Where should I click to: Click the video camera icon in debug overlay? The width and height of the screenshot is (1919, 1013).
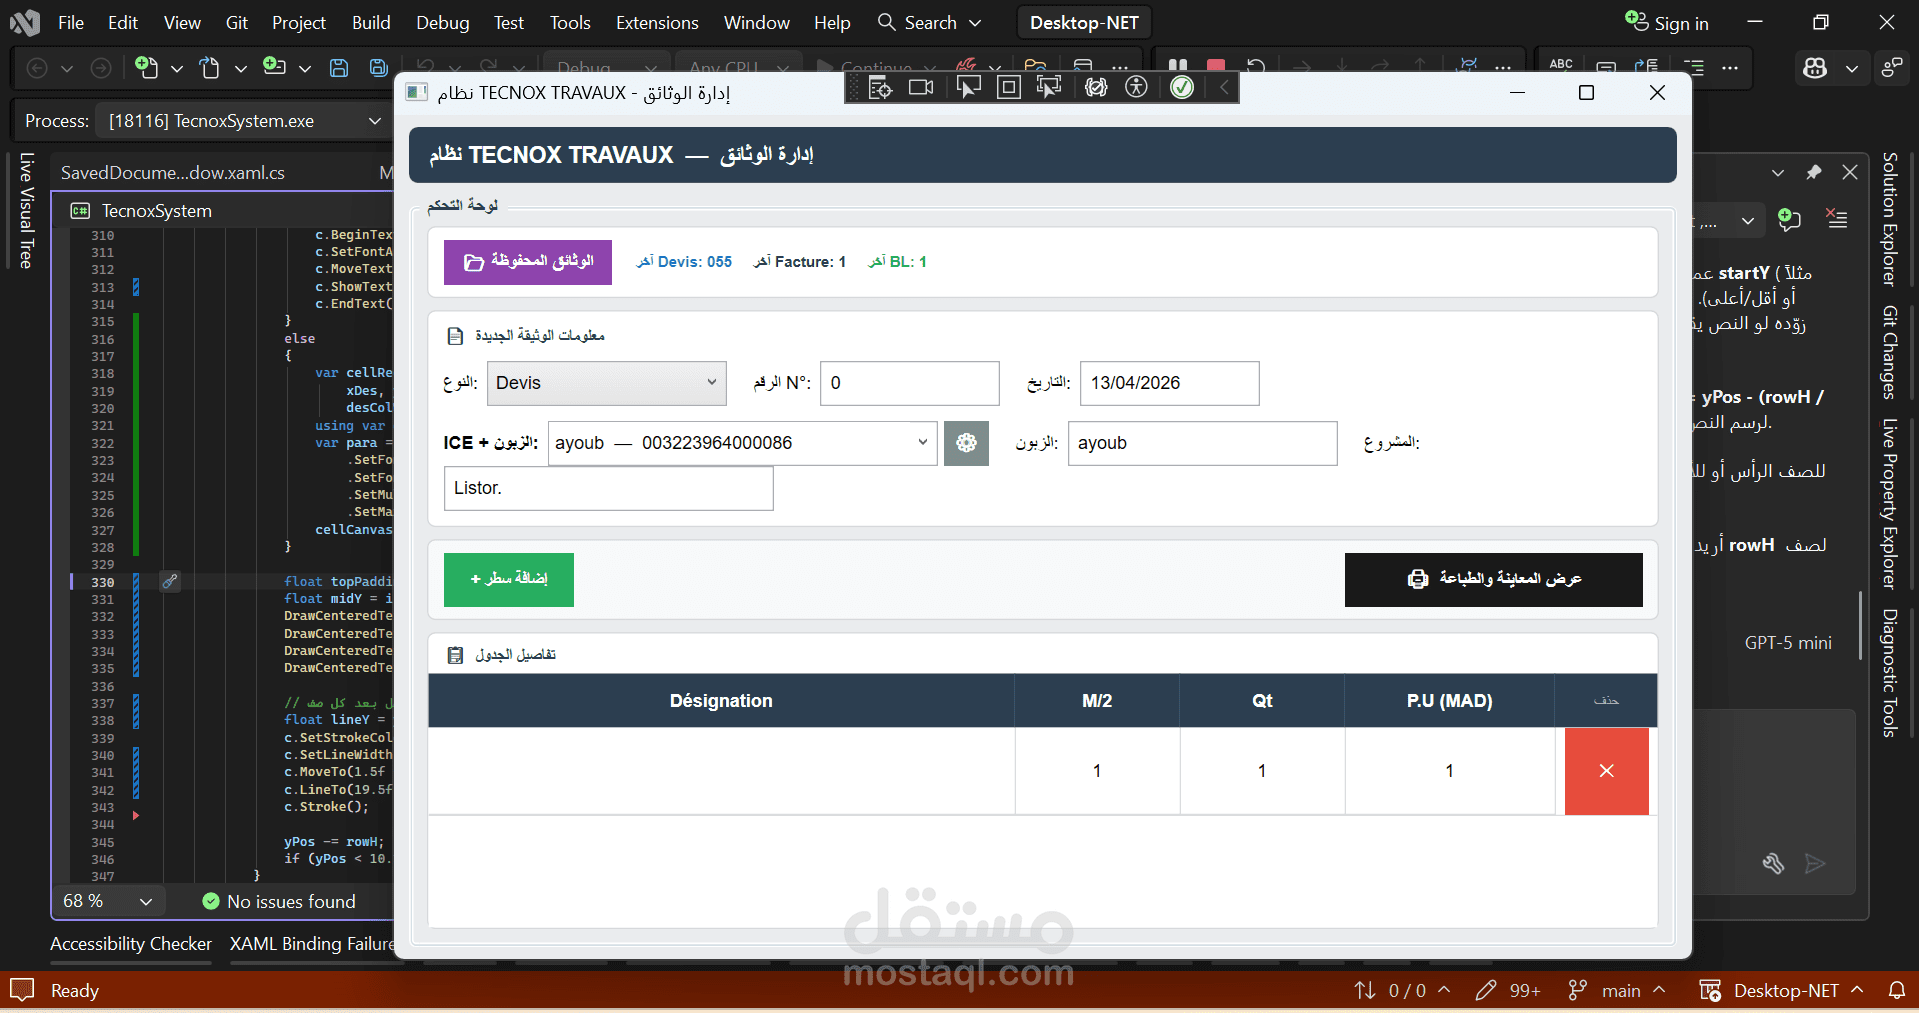pos(921,88)
